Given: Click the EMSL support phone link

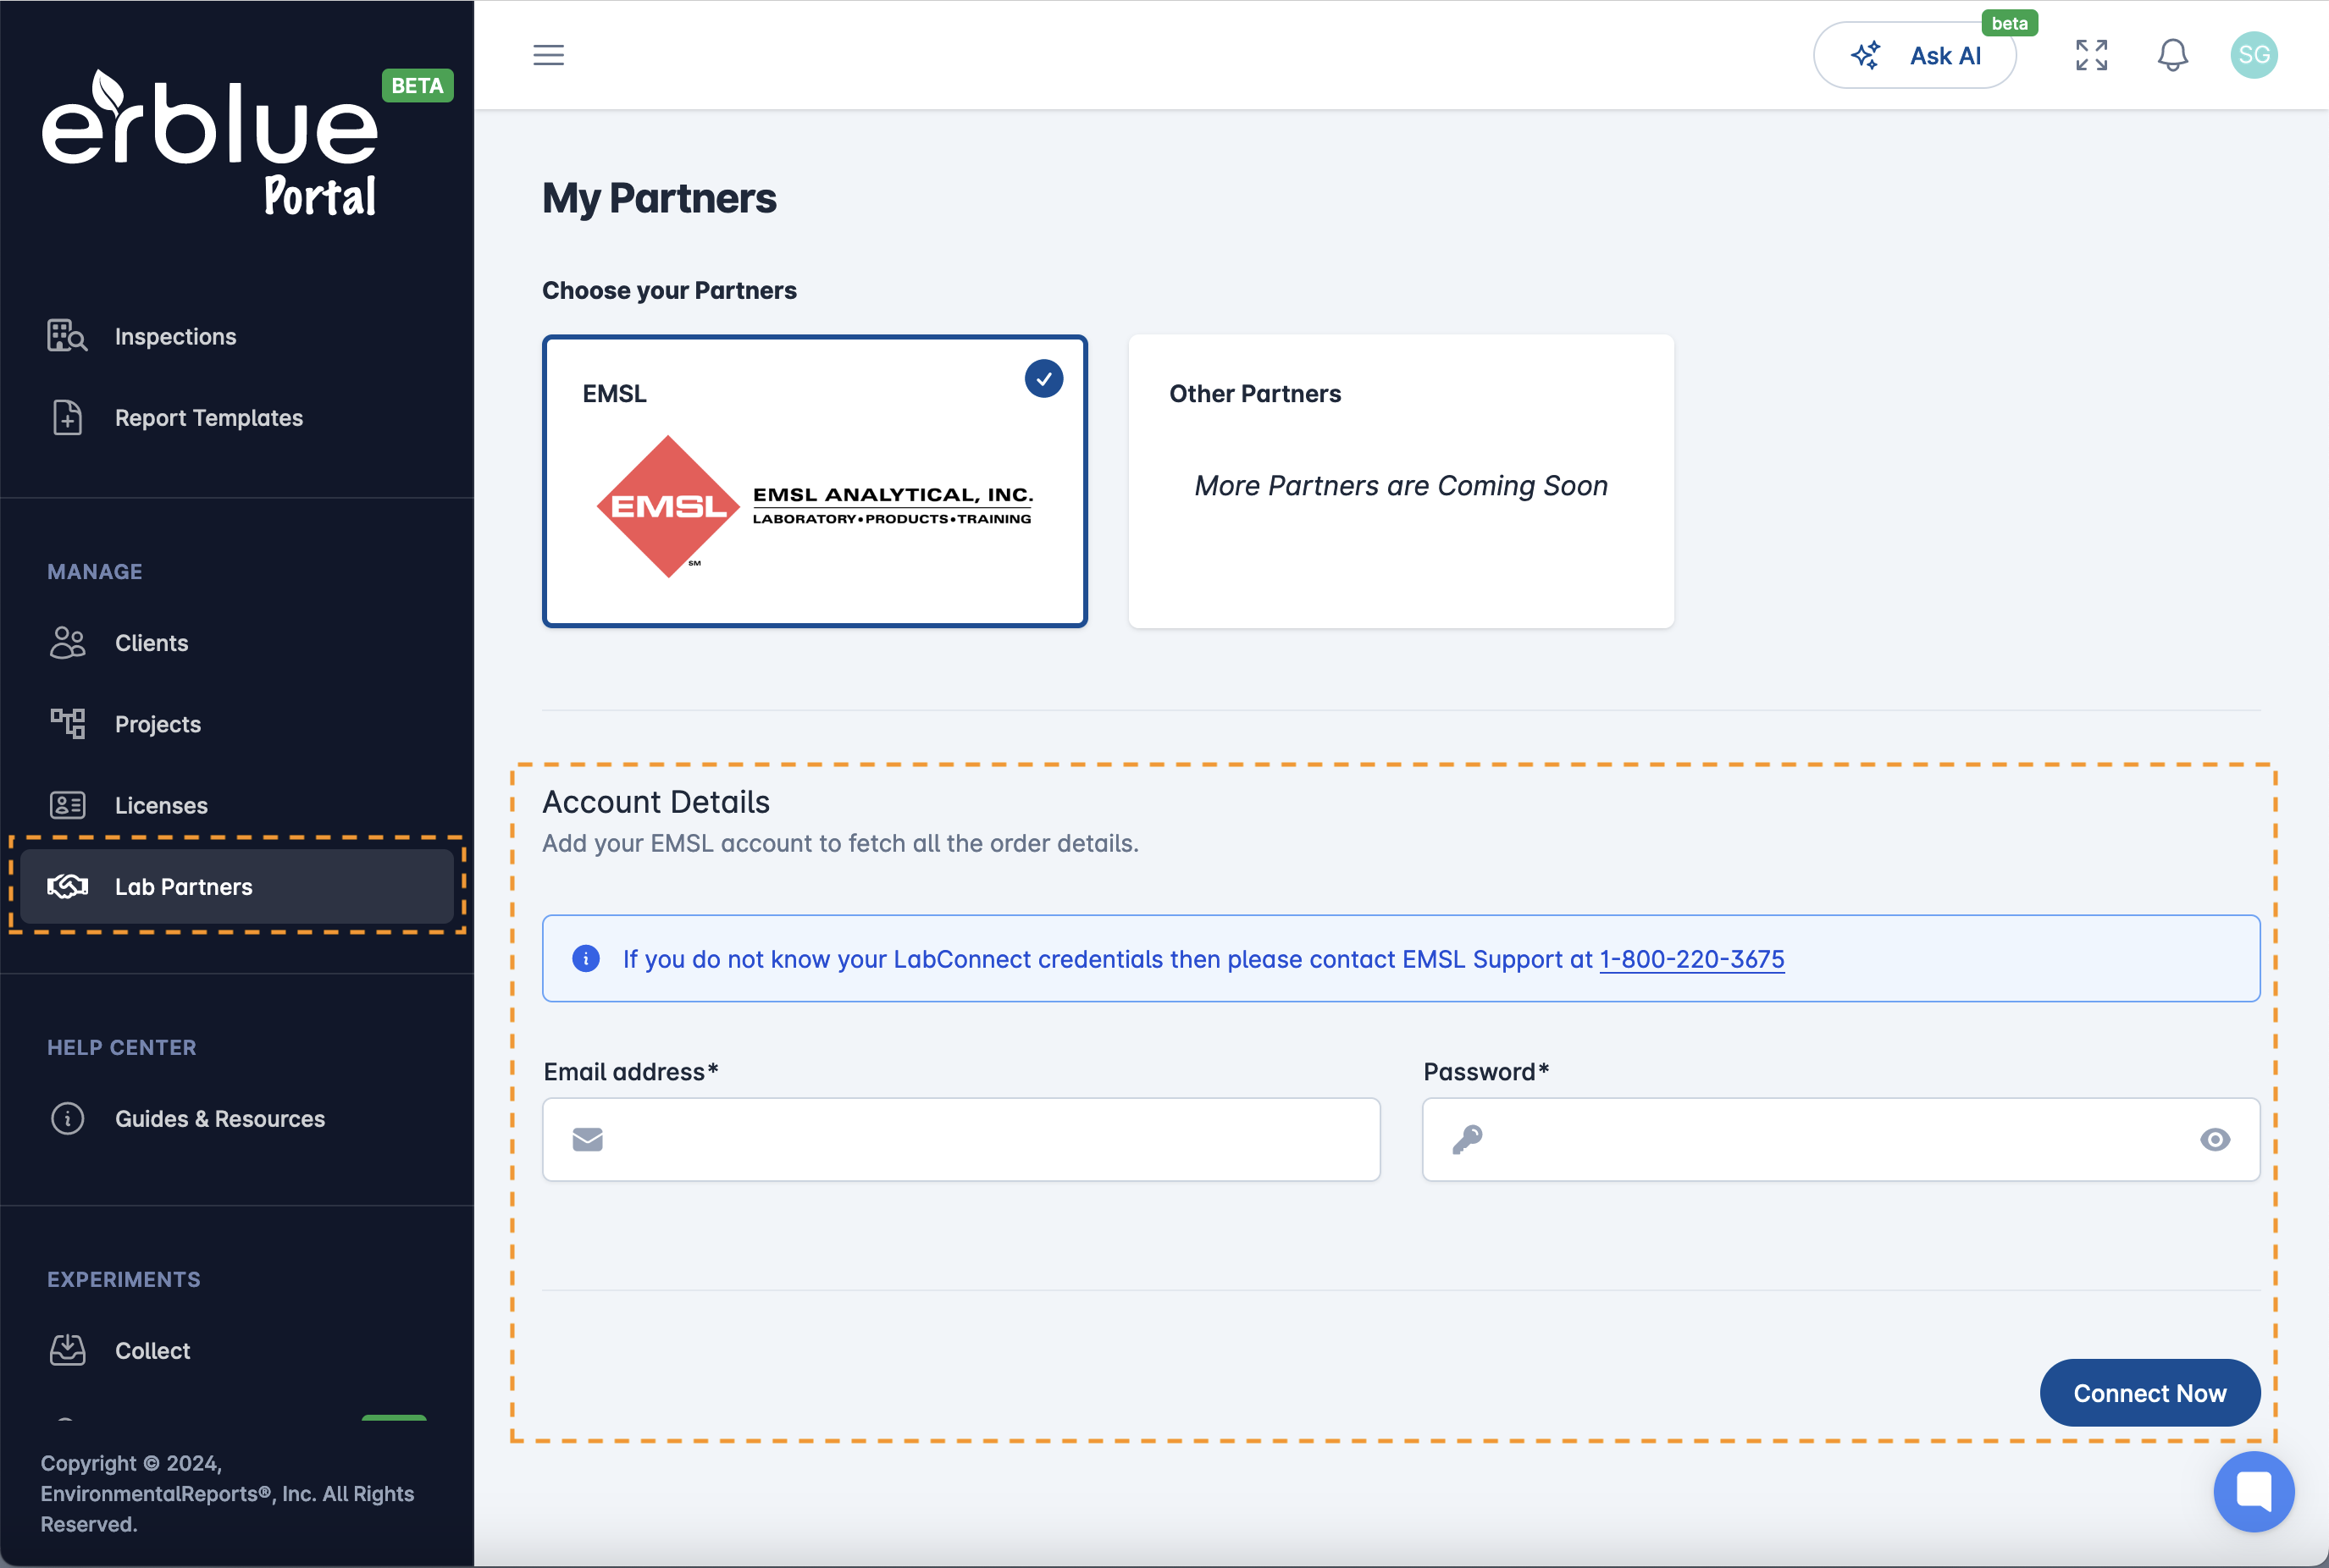Looking at the screenshot, I should coord(1692,958).
